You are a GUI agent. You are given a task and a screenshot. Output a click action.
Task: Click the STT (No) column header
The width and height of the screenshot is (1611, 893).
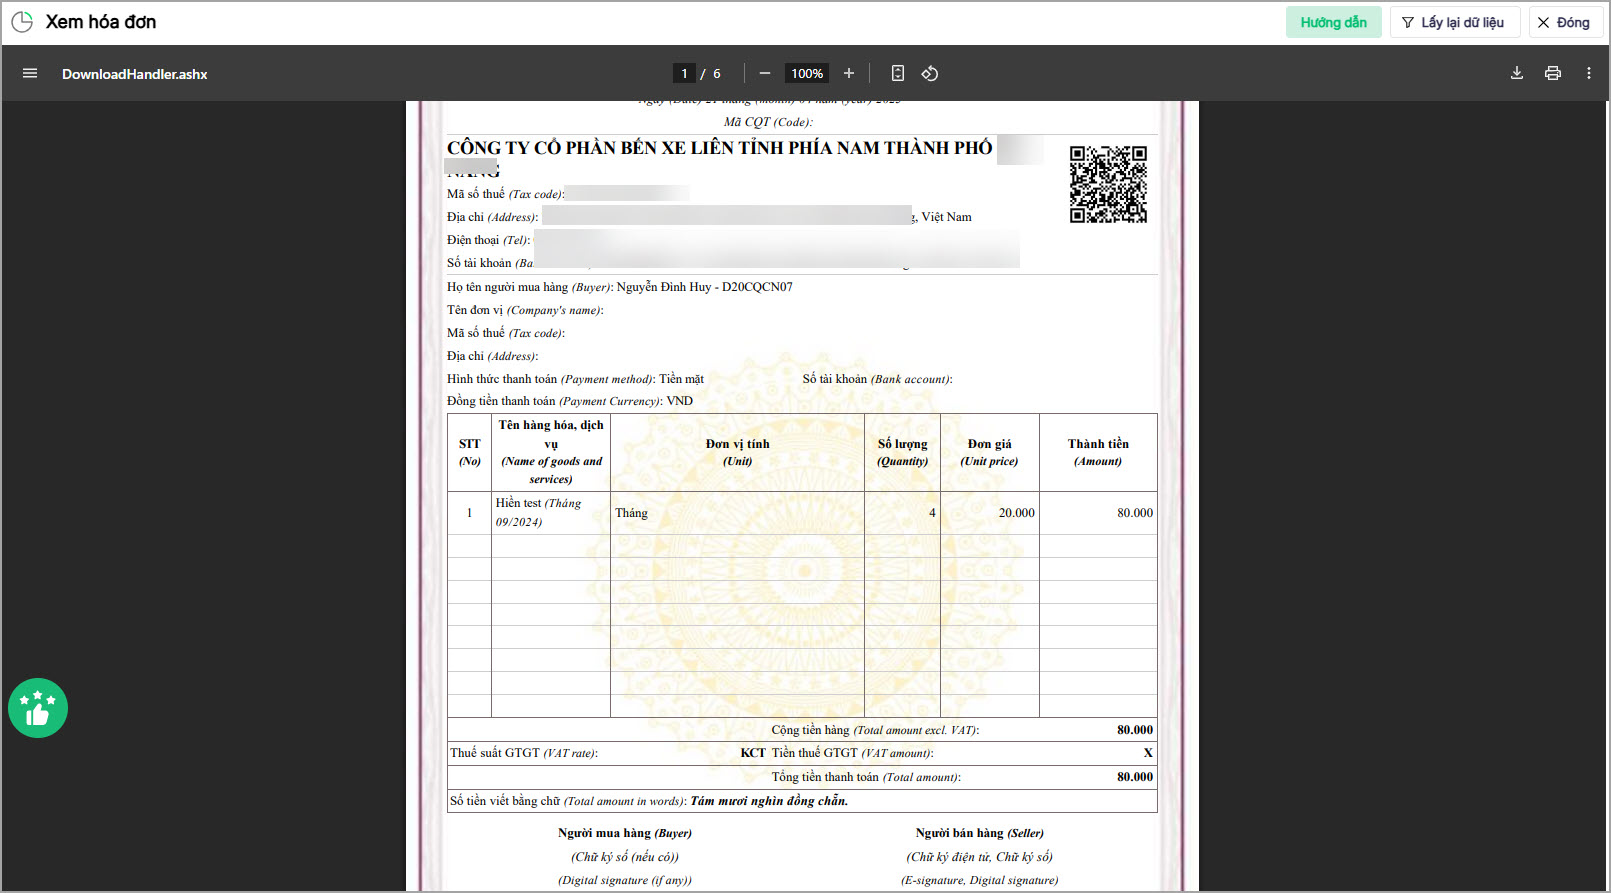470,452
